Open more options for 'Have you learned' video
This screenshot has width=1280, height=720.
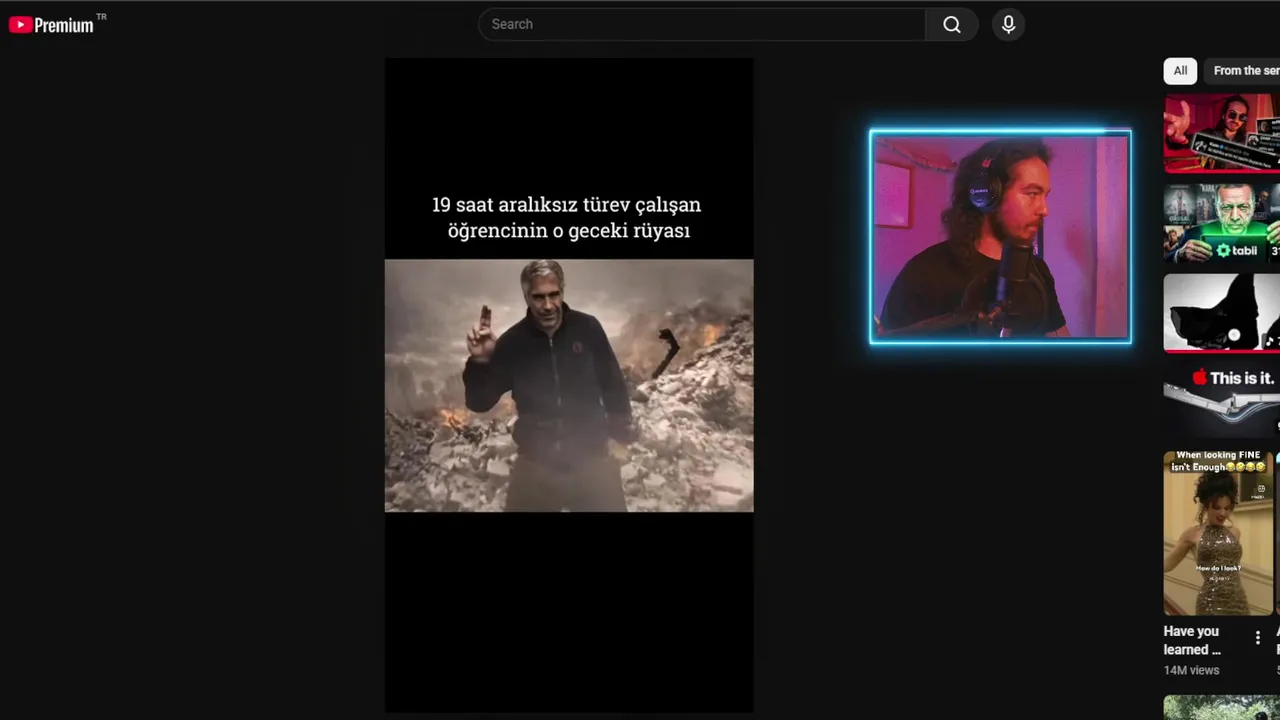[x=1258, y=637]
